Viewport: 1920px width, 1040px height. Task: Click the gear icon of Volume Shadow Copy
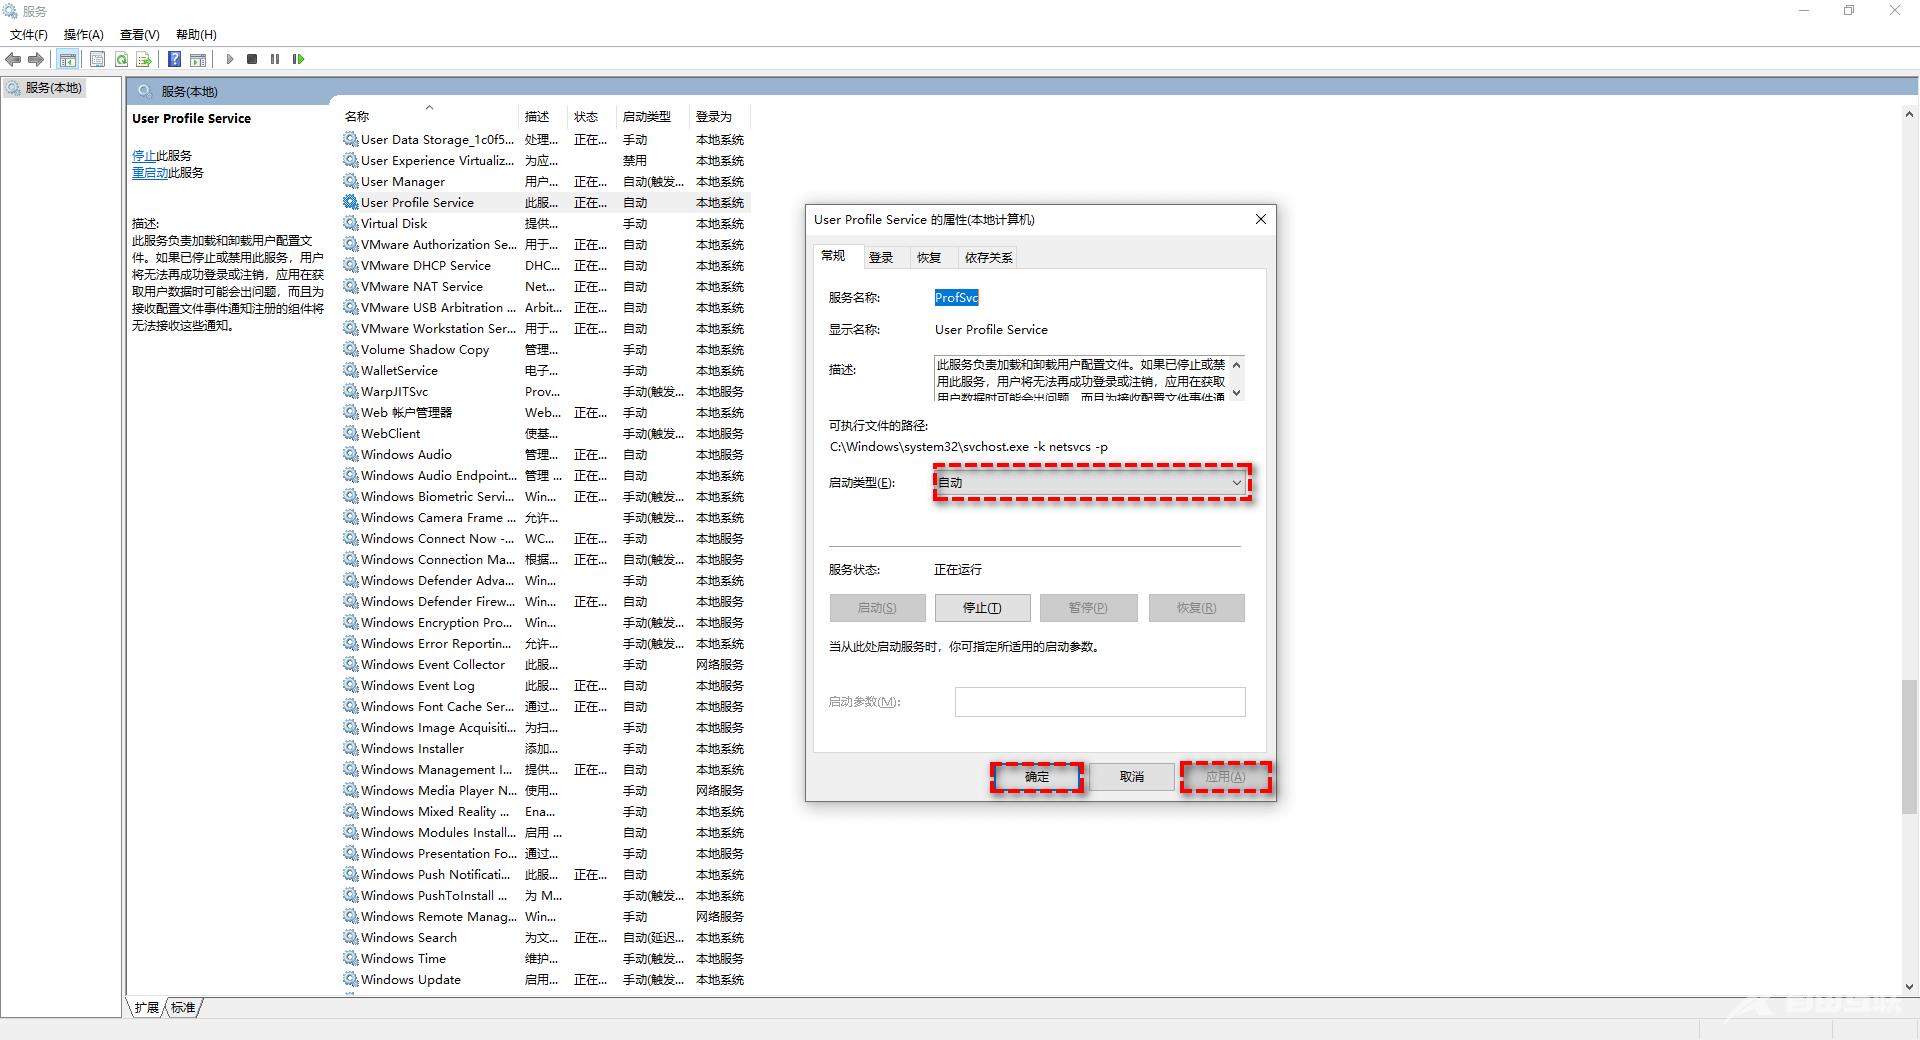pos(350,349)
